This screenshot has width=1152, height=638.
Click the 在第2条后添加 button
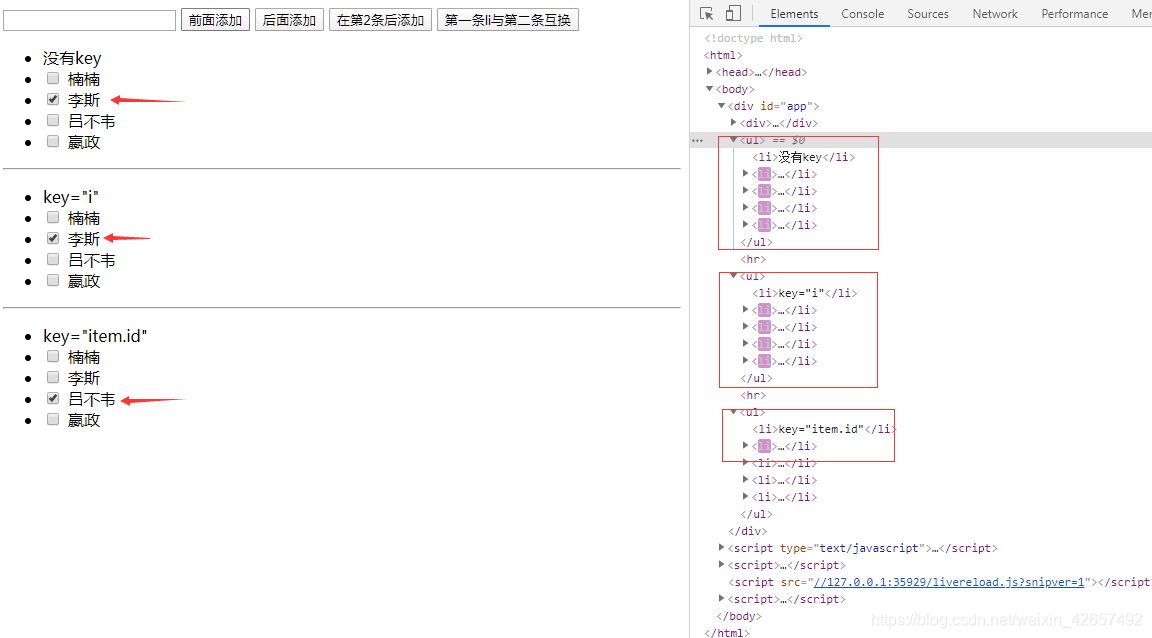[381, 20]
